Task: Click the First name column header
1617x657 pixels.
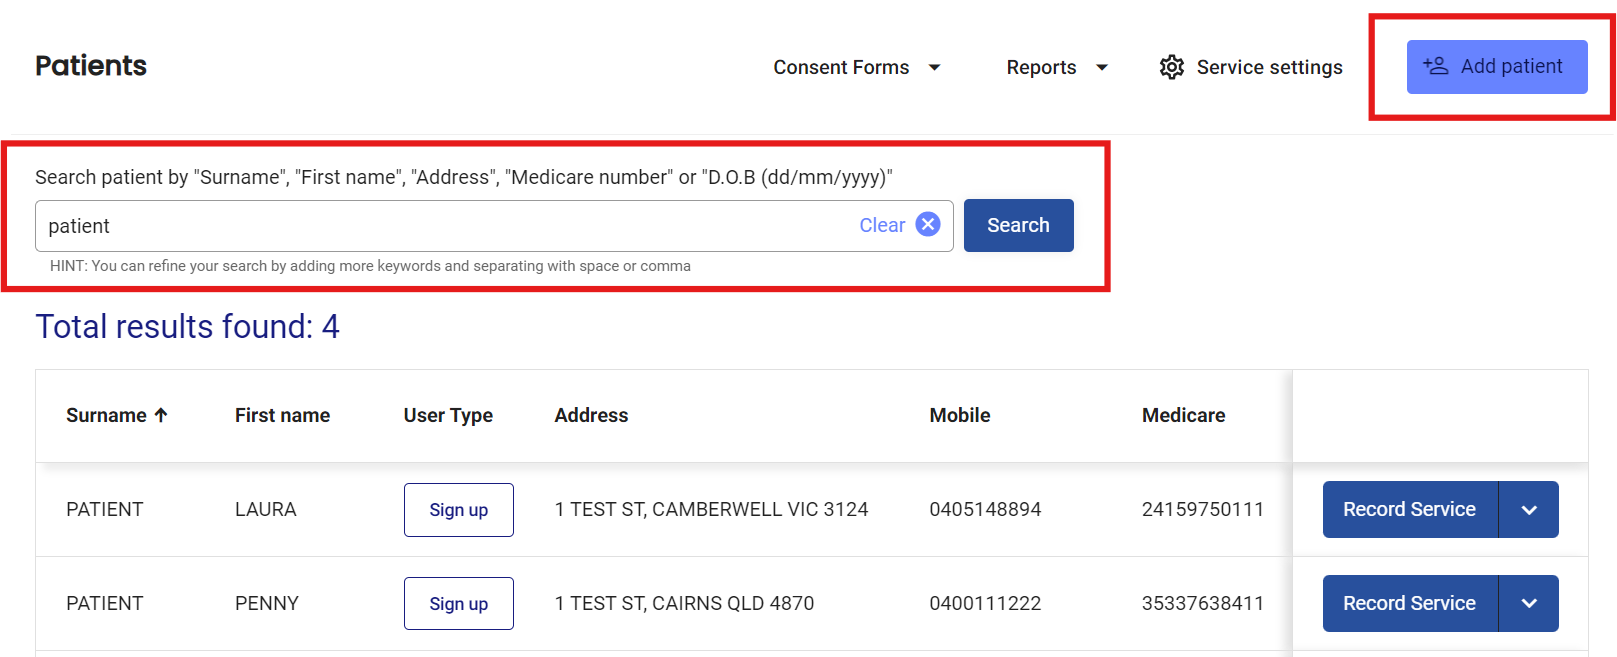Action: coord(282,415)
